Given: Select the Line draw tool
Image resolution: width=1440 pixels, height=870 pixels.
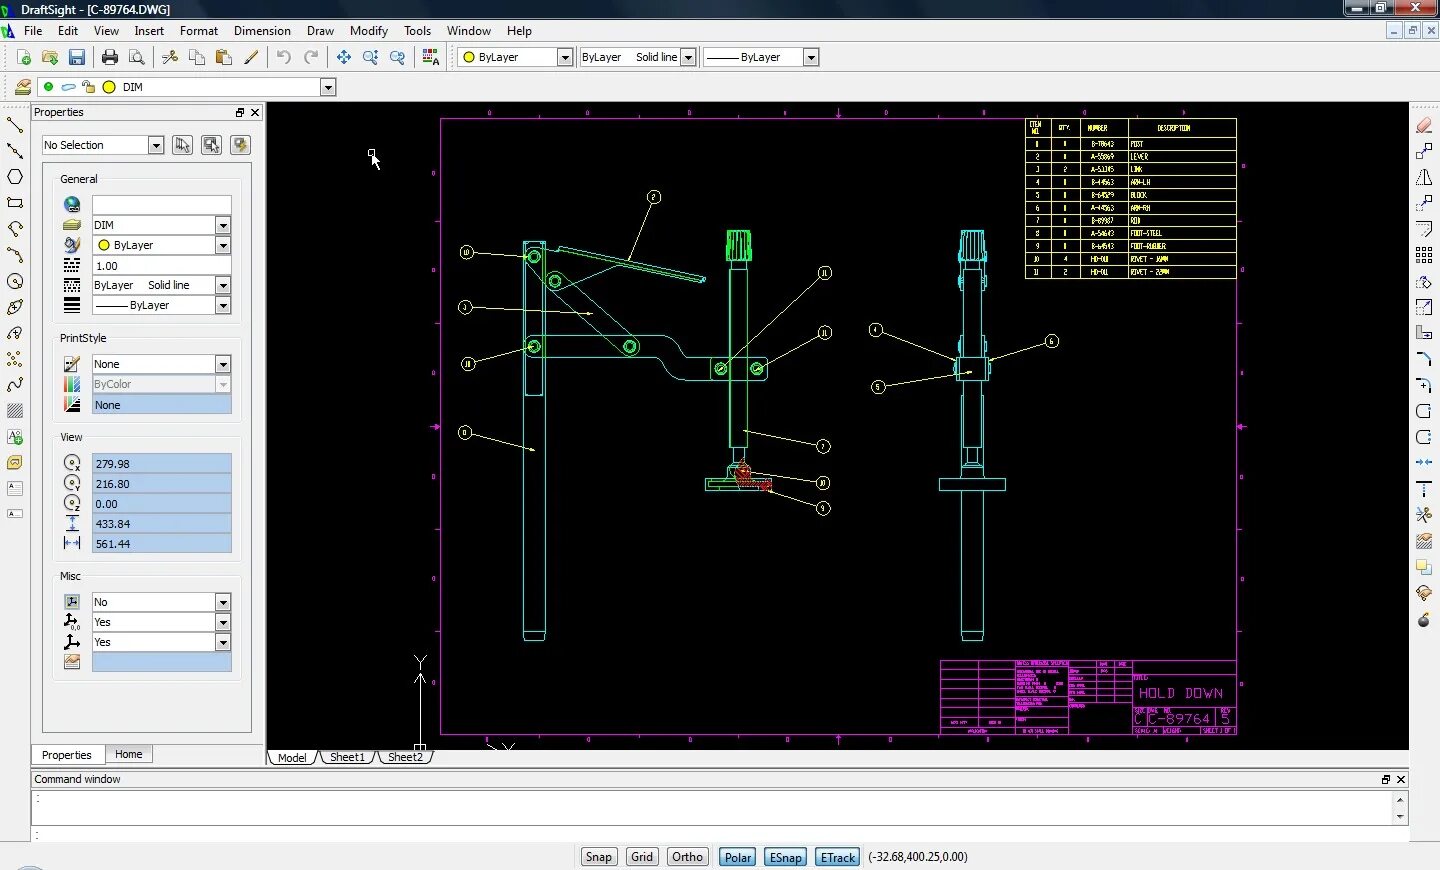Looking at the screenshot, I should pos(14,125).
